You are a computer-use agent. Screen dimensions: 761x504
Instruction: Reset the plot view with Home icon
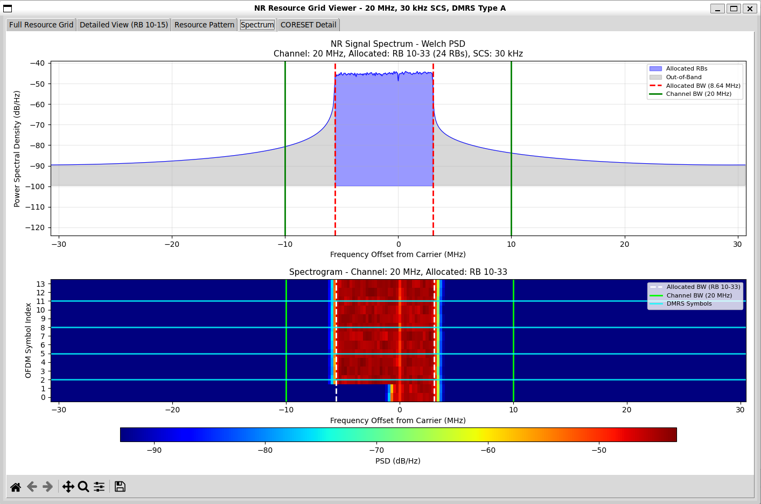click(x=15, y=486)
